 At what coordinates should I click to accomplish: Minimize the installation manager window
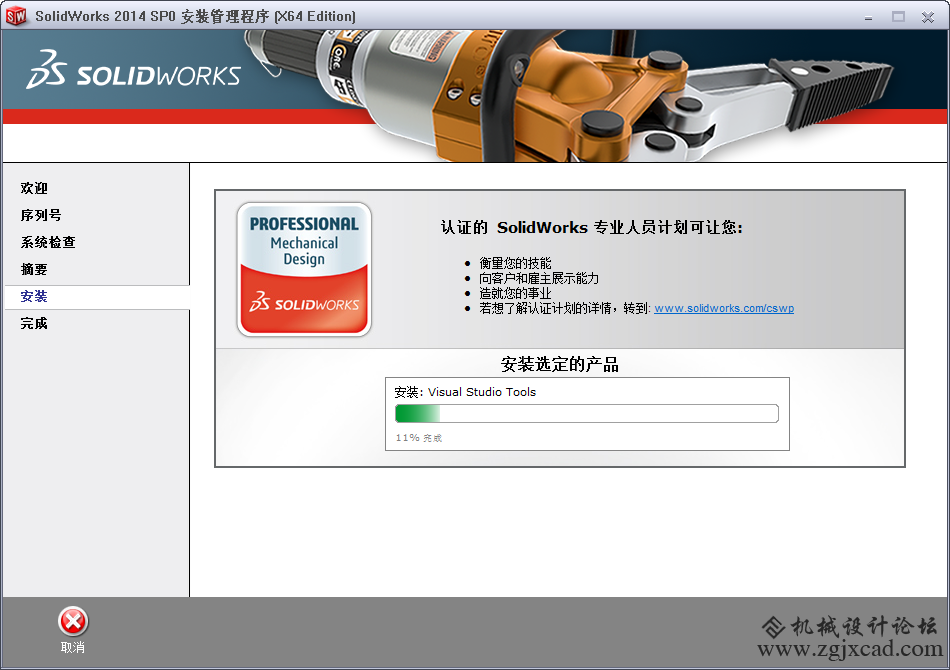(x=868, y=18)
